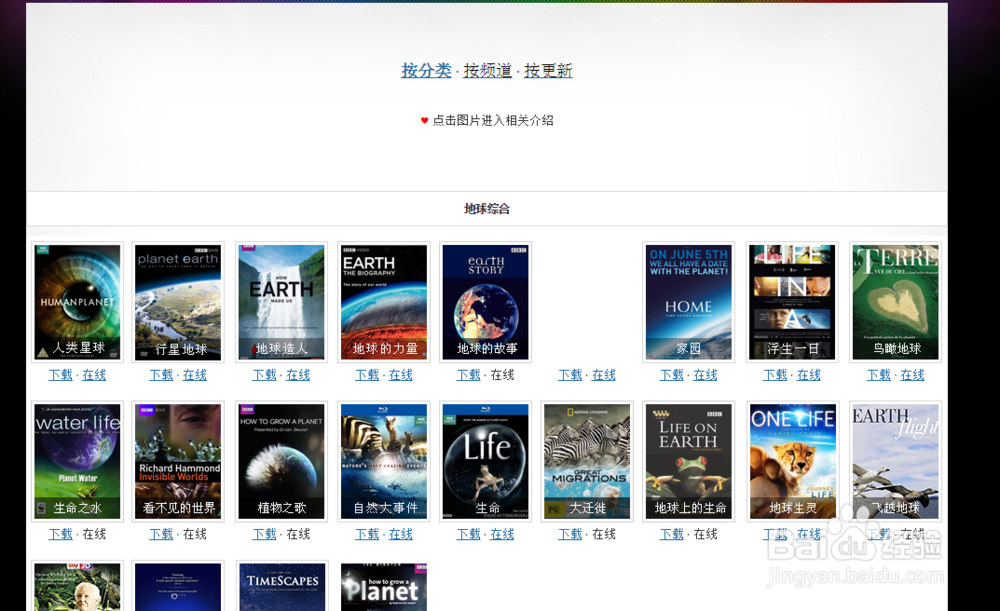Click 下载 under 行星地球
This screenshot has height=611, width=1000.
161,375
